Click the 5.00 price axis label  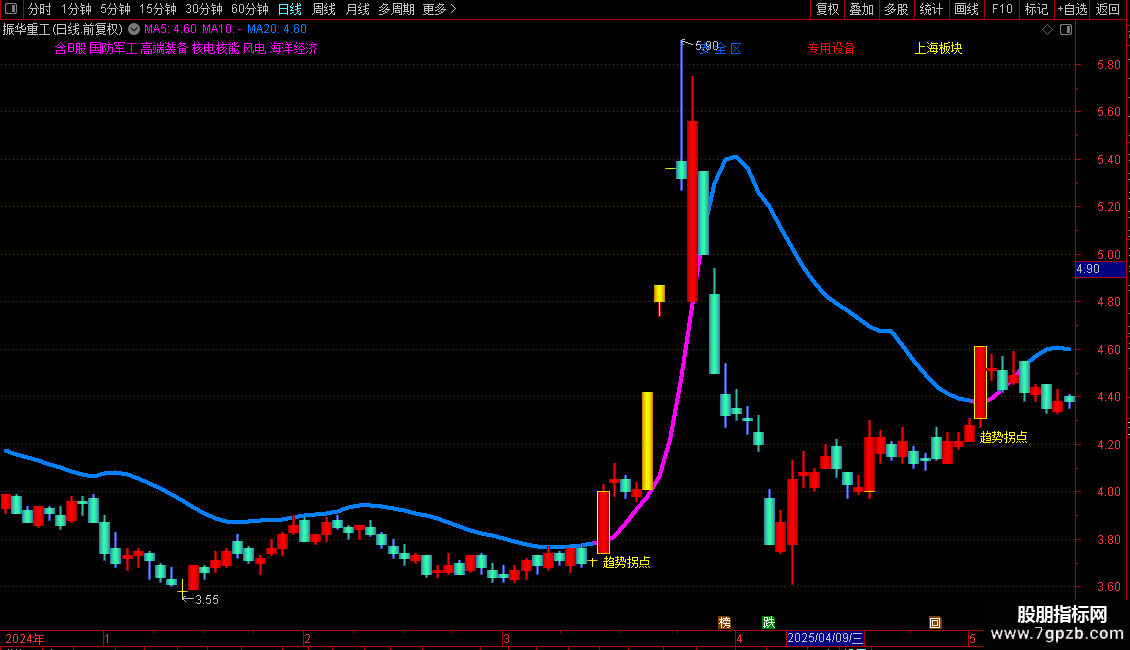1108,254
